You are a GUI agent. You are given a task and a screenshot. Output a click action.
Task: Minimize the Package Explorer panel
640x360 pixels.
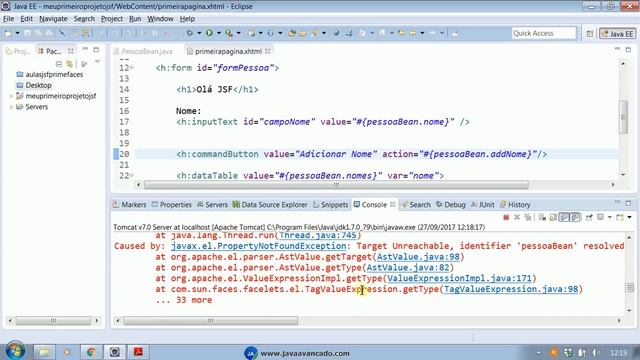click(x=85, y=50)
